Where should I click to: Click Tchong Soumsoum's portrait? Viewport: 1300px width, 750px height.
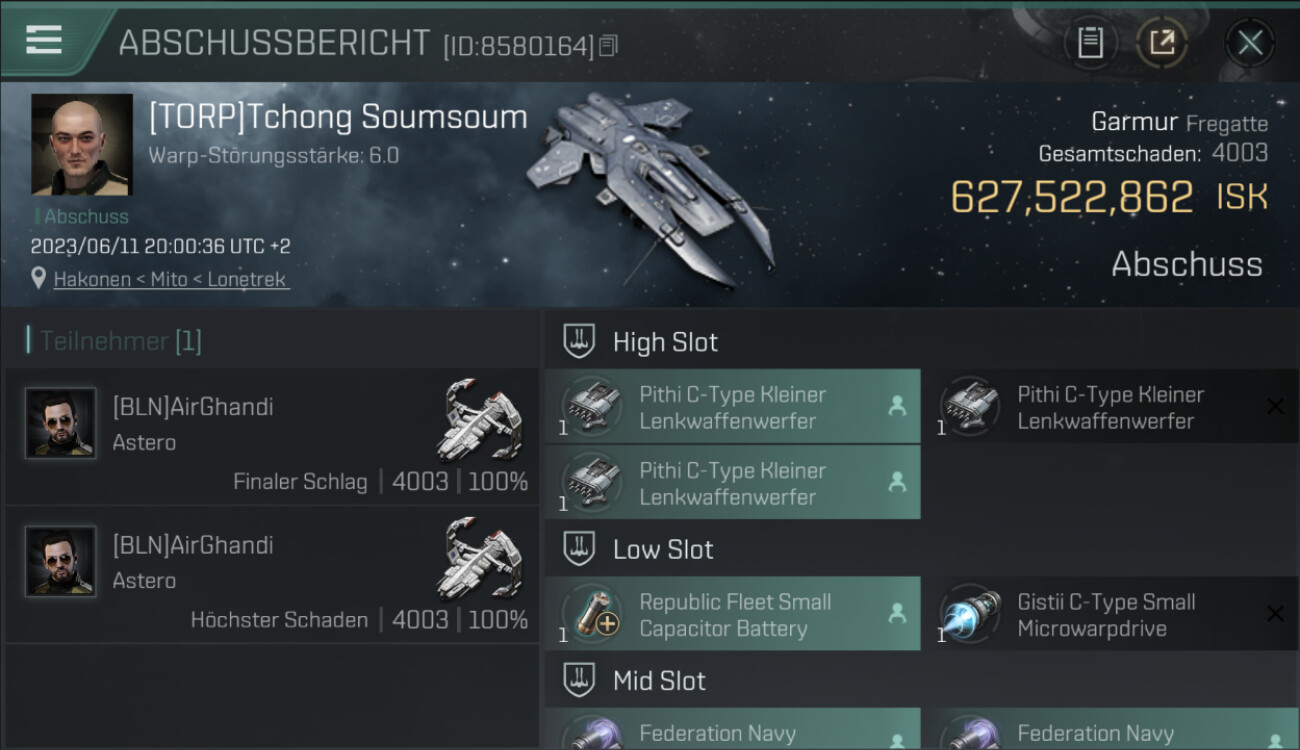click(82, 144)
